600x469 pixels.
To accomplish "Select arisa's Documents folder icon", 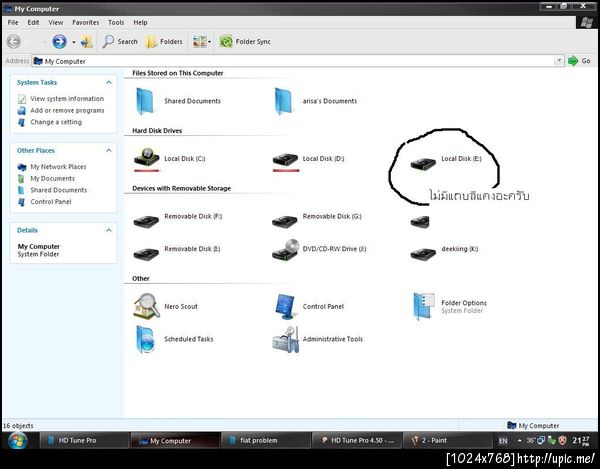I will point(284,101).
